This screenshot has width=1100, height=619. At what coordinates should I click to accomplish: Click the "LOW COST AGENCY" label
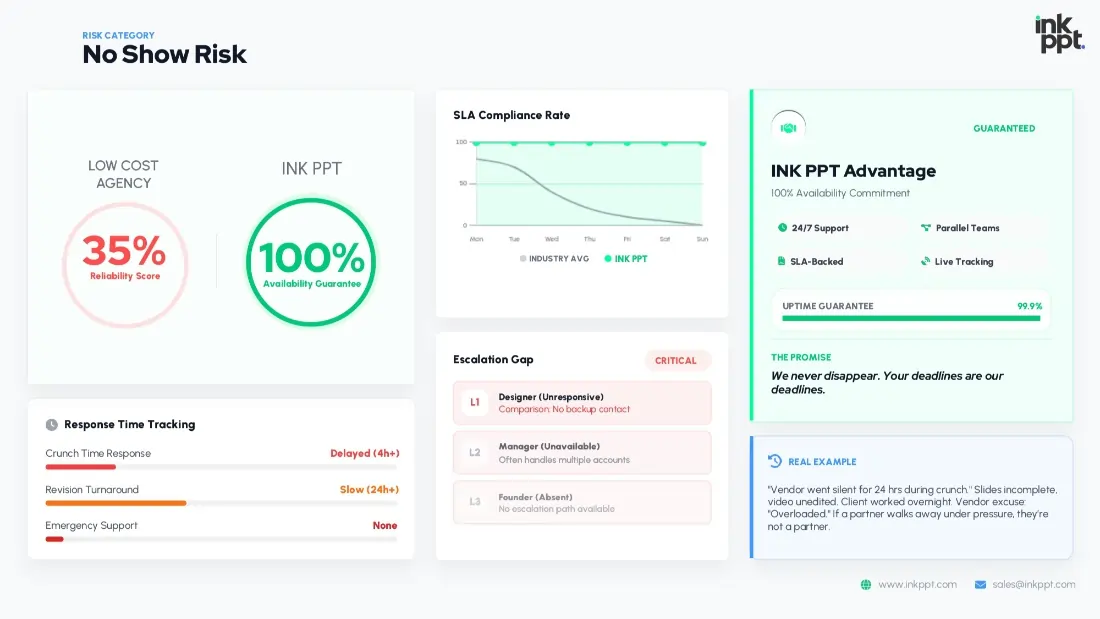click(x=123, y=174)
